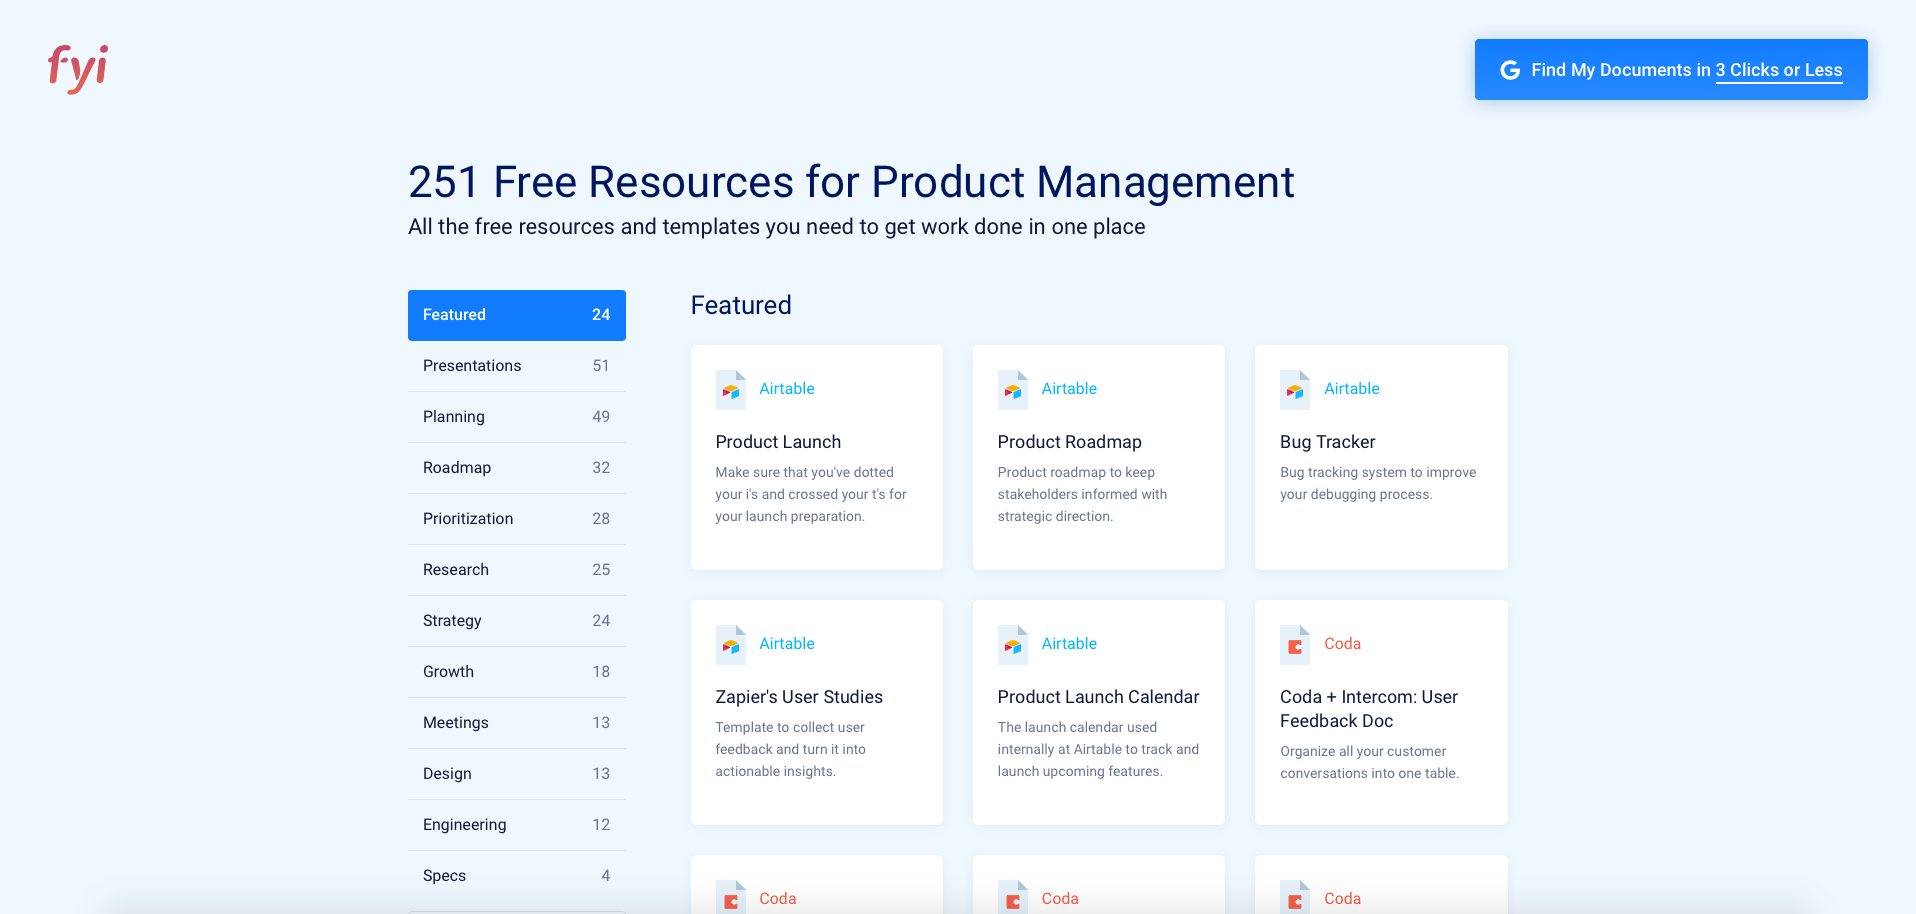Click the Airtable label on Product Roadmap card
Screen dimensions: 1916x914
coord(1069,389)
